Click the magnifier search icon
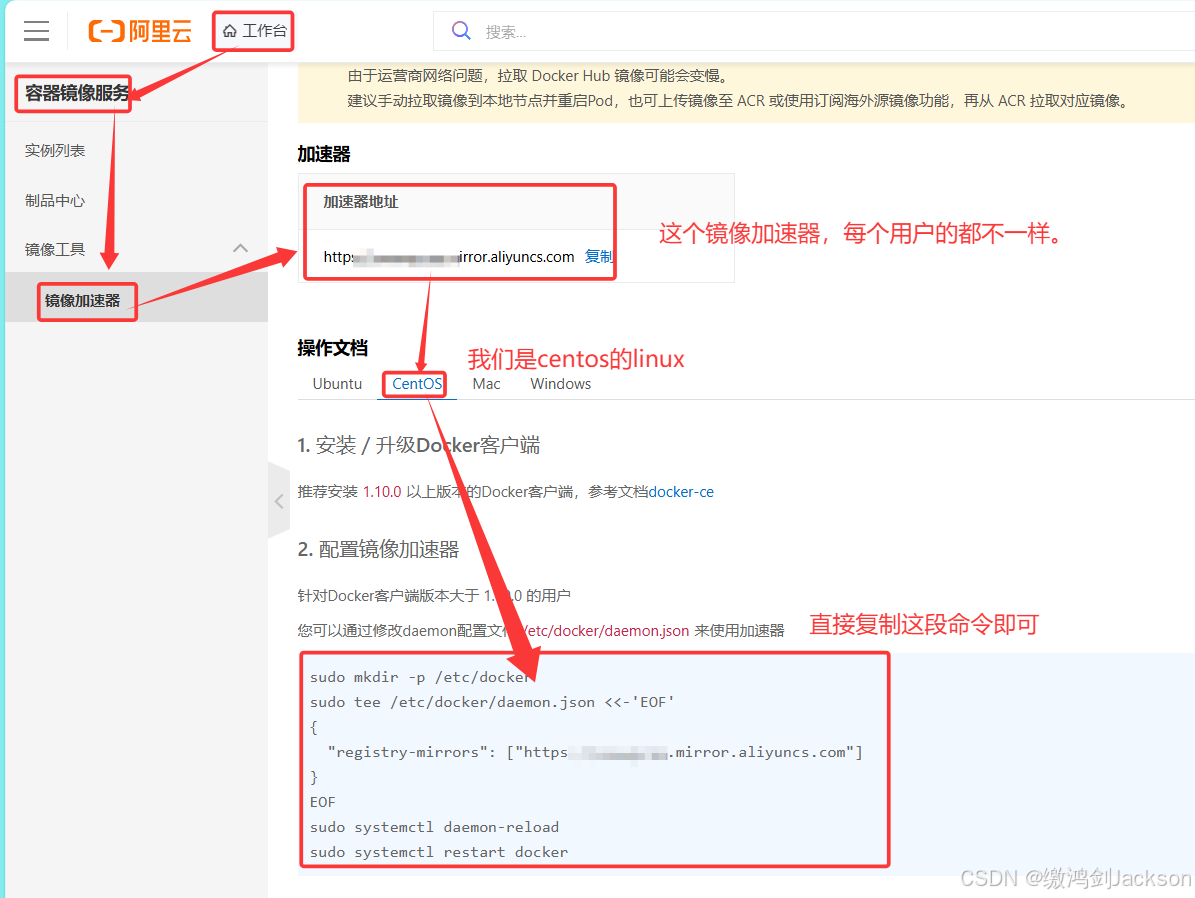Viewport: 1195px width, 898px height. point(461,30)
